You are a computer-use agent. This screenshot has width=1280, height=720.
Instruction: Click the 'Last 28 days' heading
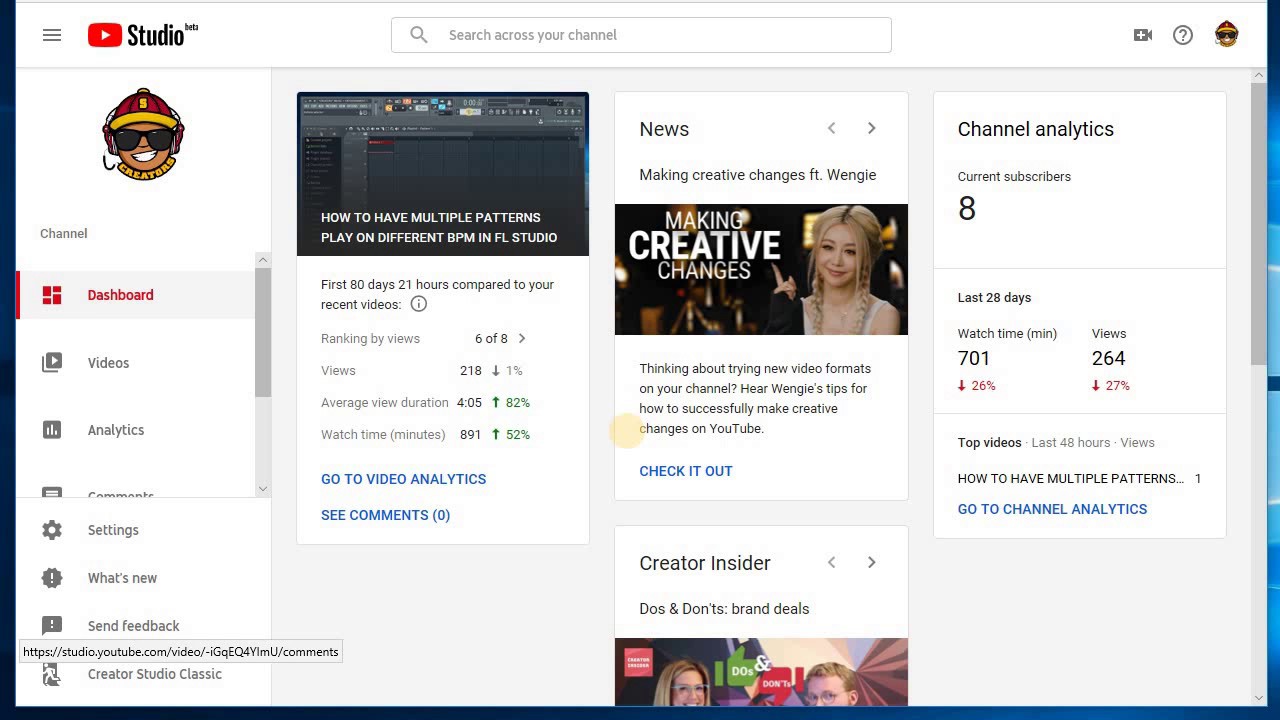coord(994,298)
